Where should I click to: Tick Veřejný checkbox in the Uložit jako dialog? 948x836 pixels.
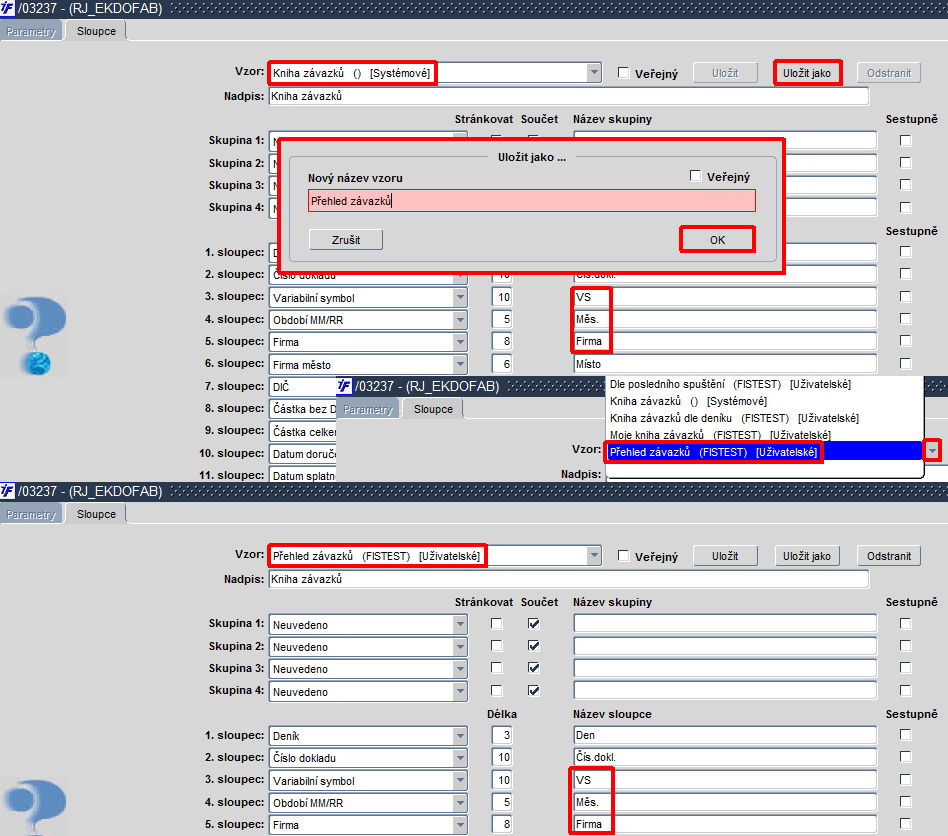click(x=695, y=176)
